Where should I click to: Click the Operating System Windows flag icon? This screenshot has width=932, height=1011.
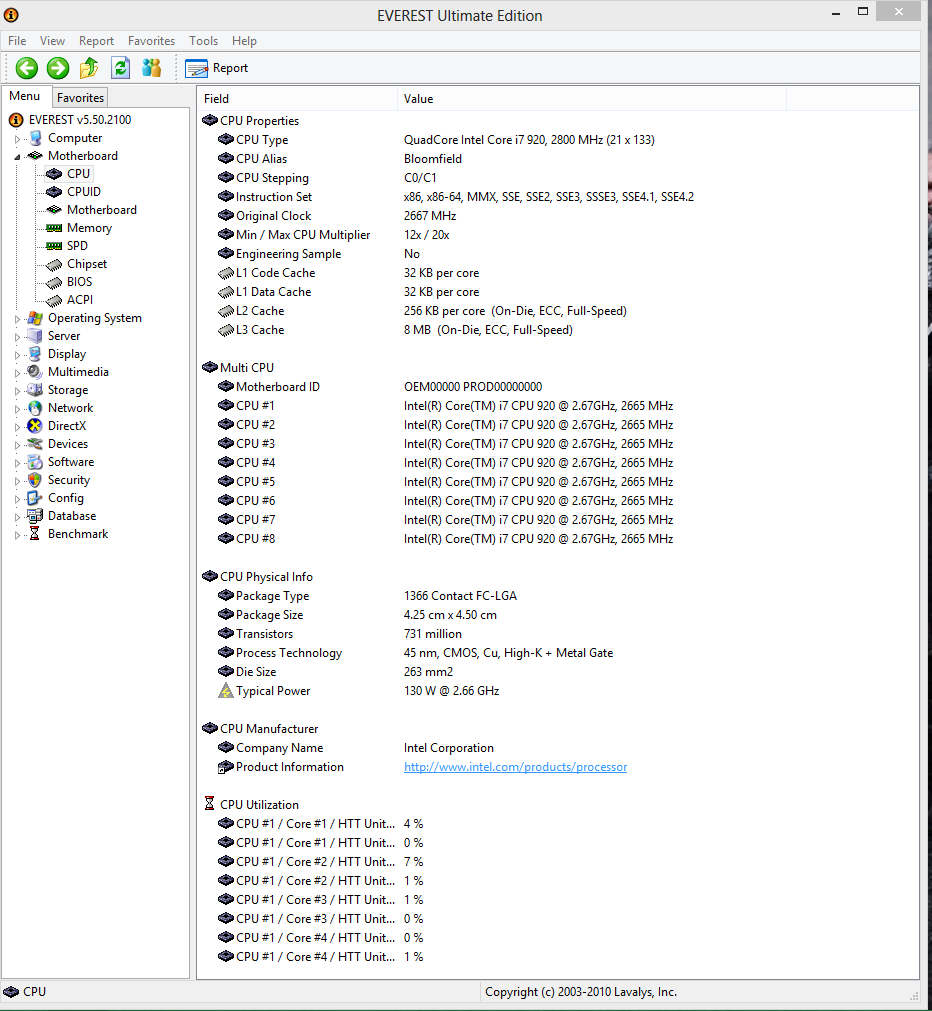tap(35, 318)
